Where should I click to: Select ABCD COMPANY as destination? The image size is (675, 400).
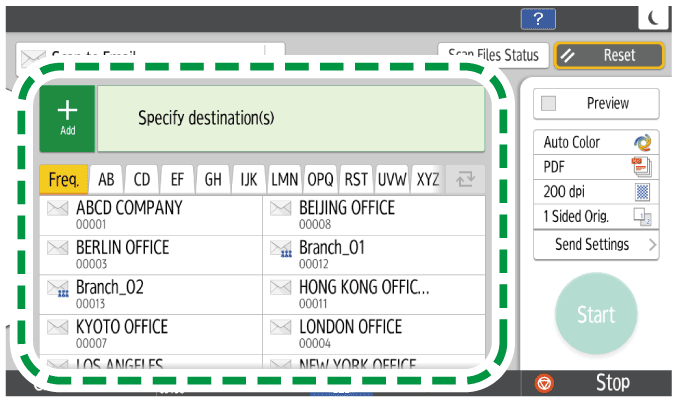pos(150,215)
